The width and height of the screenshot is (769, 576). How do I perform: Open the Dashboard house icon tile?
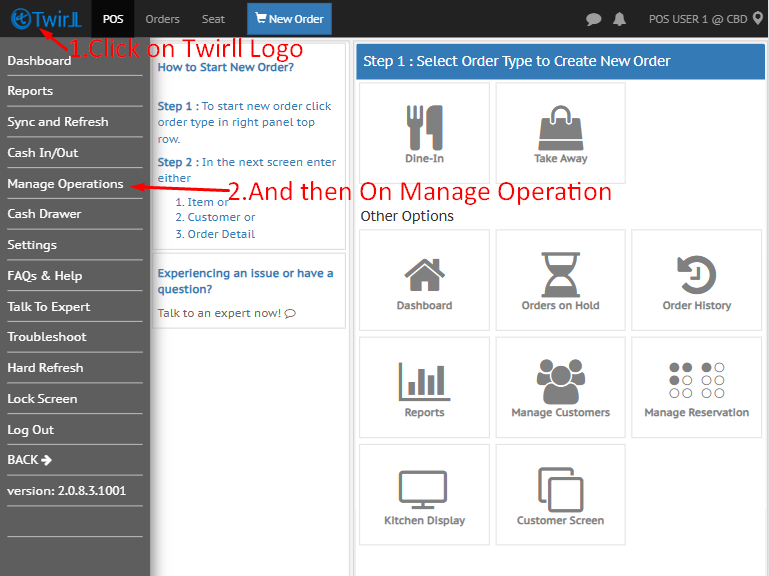point(425,280)
